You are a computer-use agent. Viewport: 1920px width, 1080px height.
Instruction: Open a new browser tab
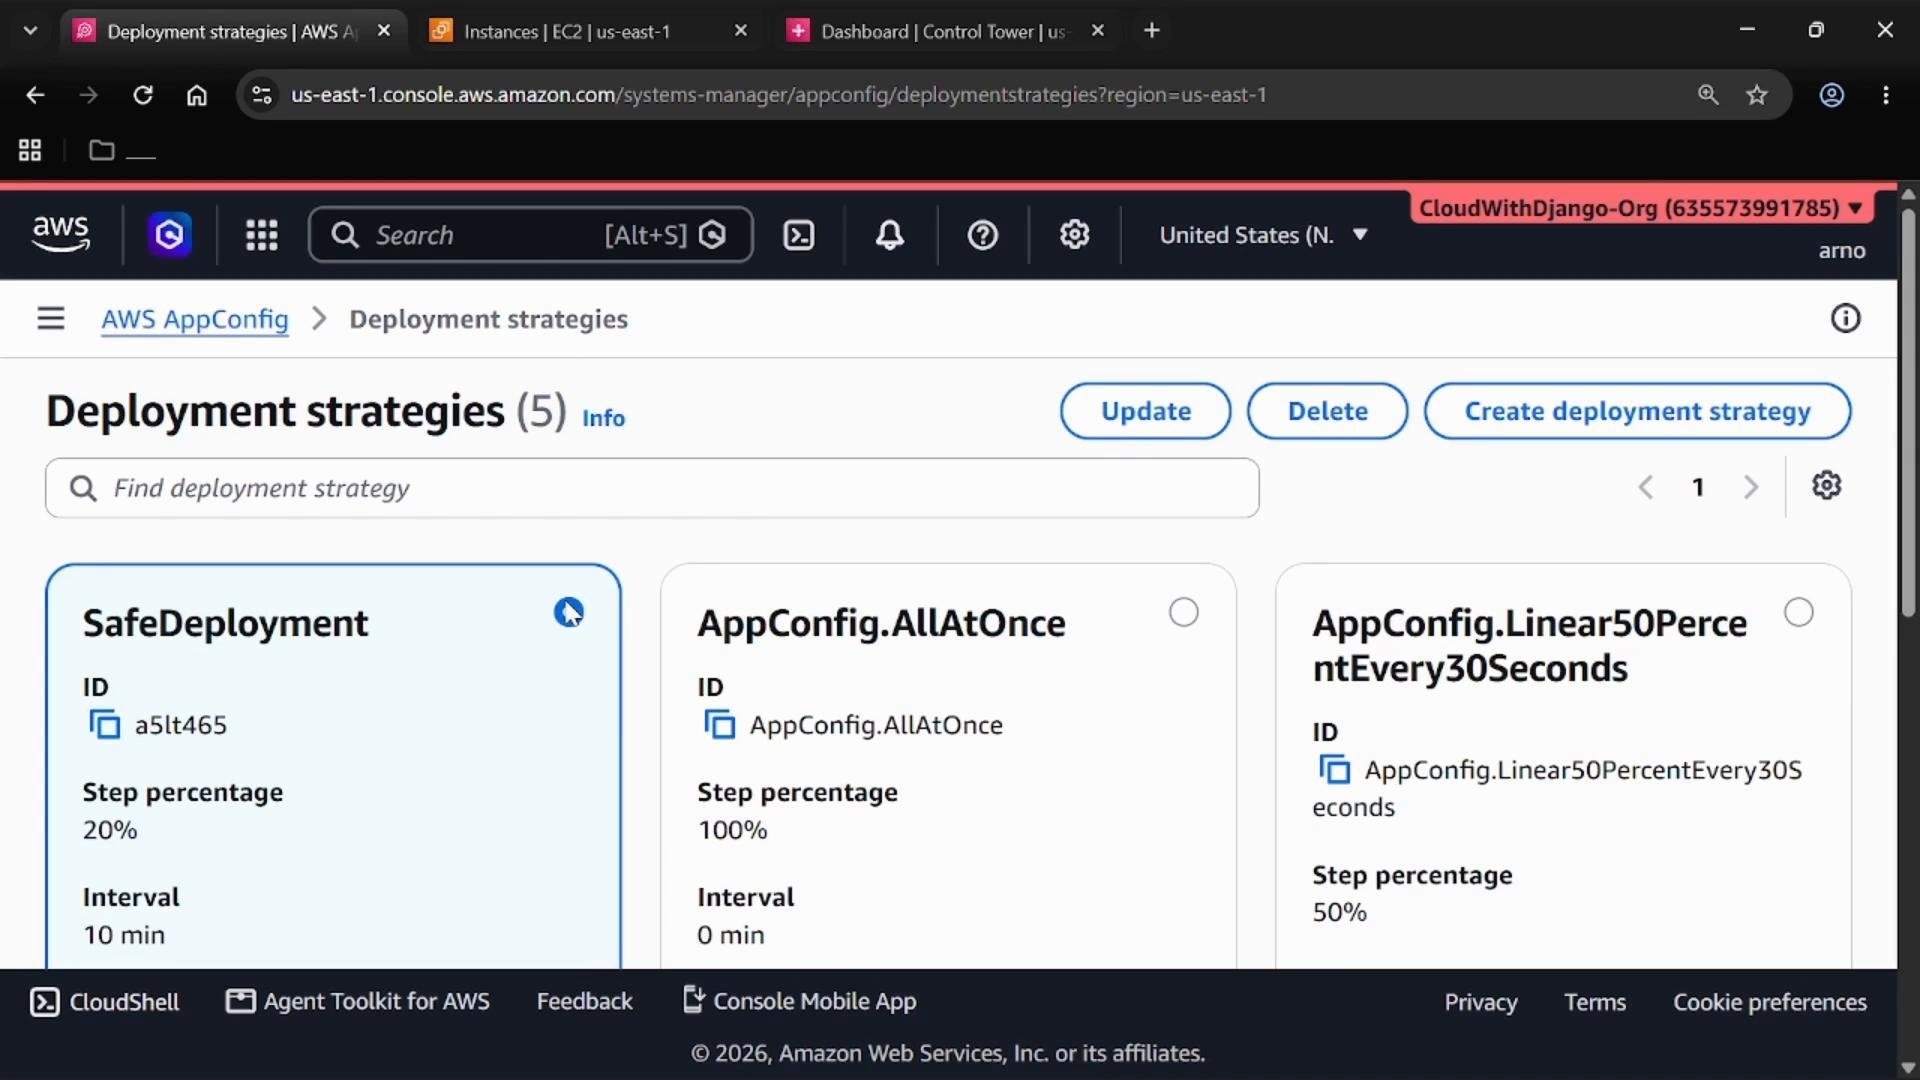(x=1152, y=31)
